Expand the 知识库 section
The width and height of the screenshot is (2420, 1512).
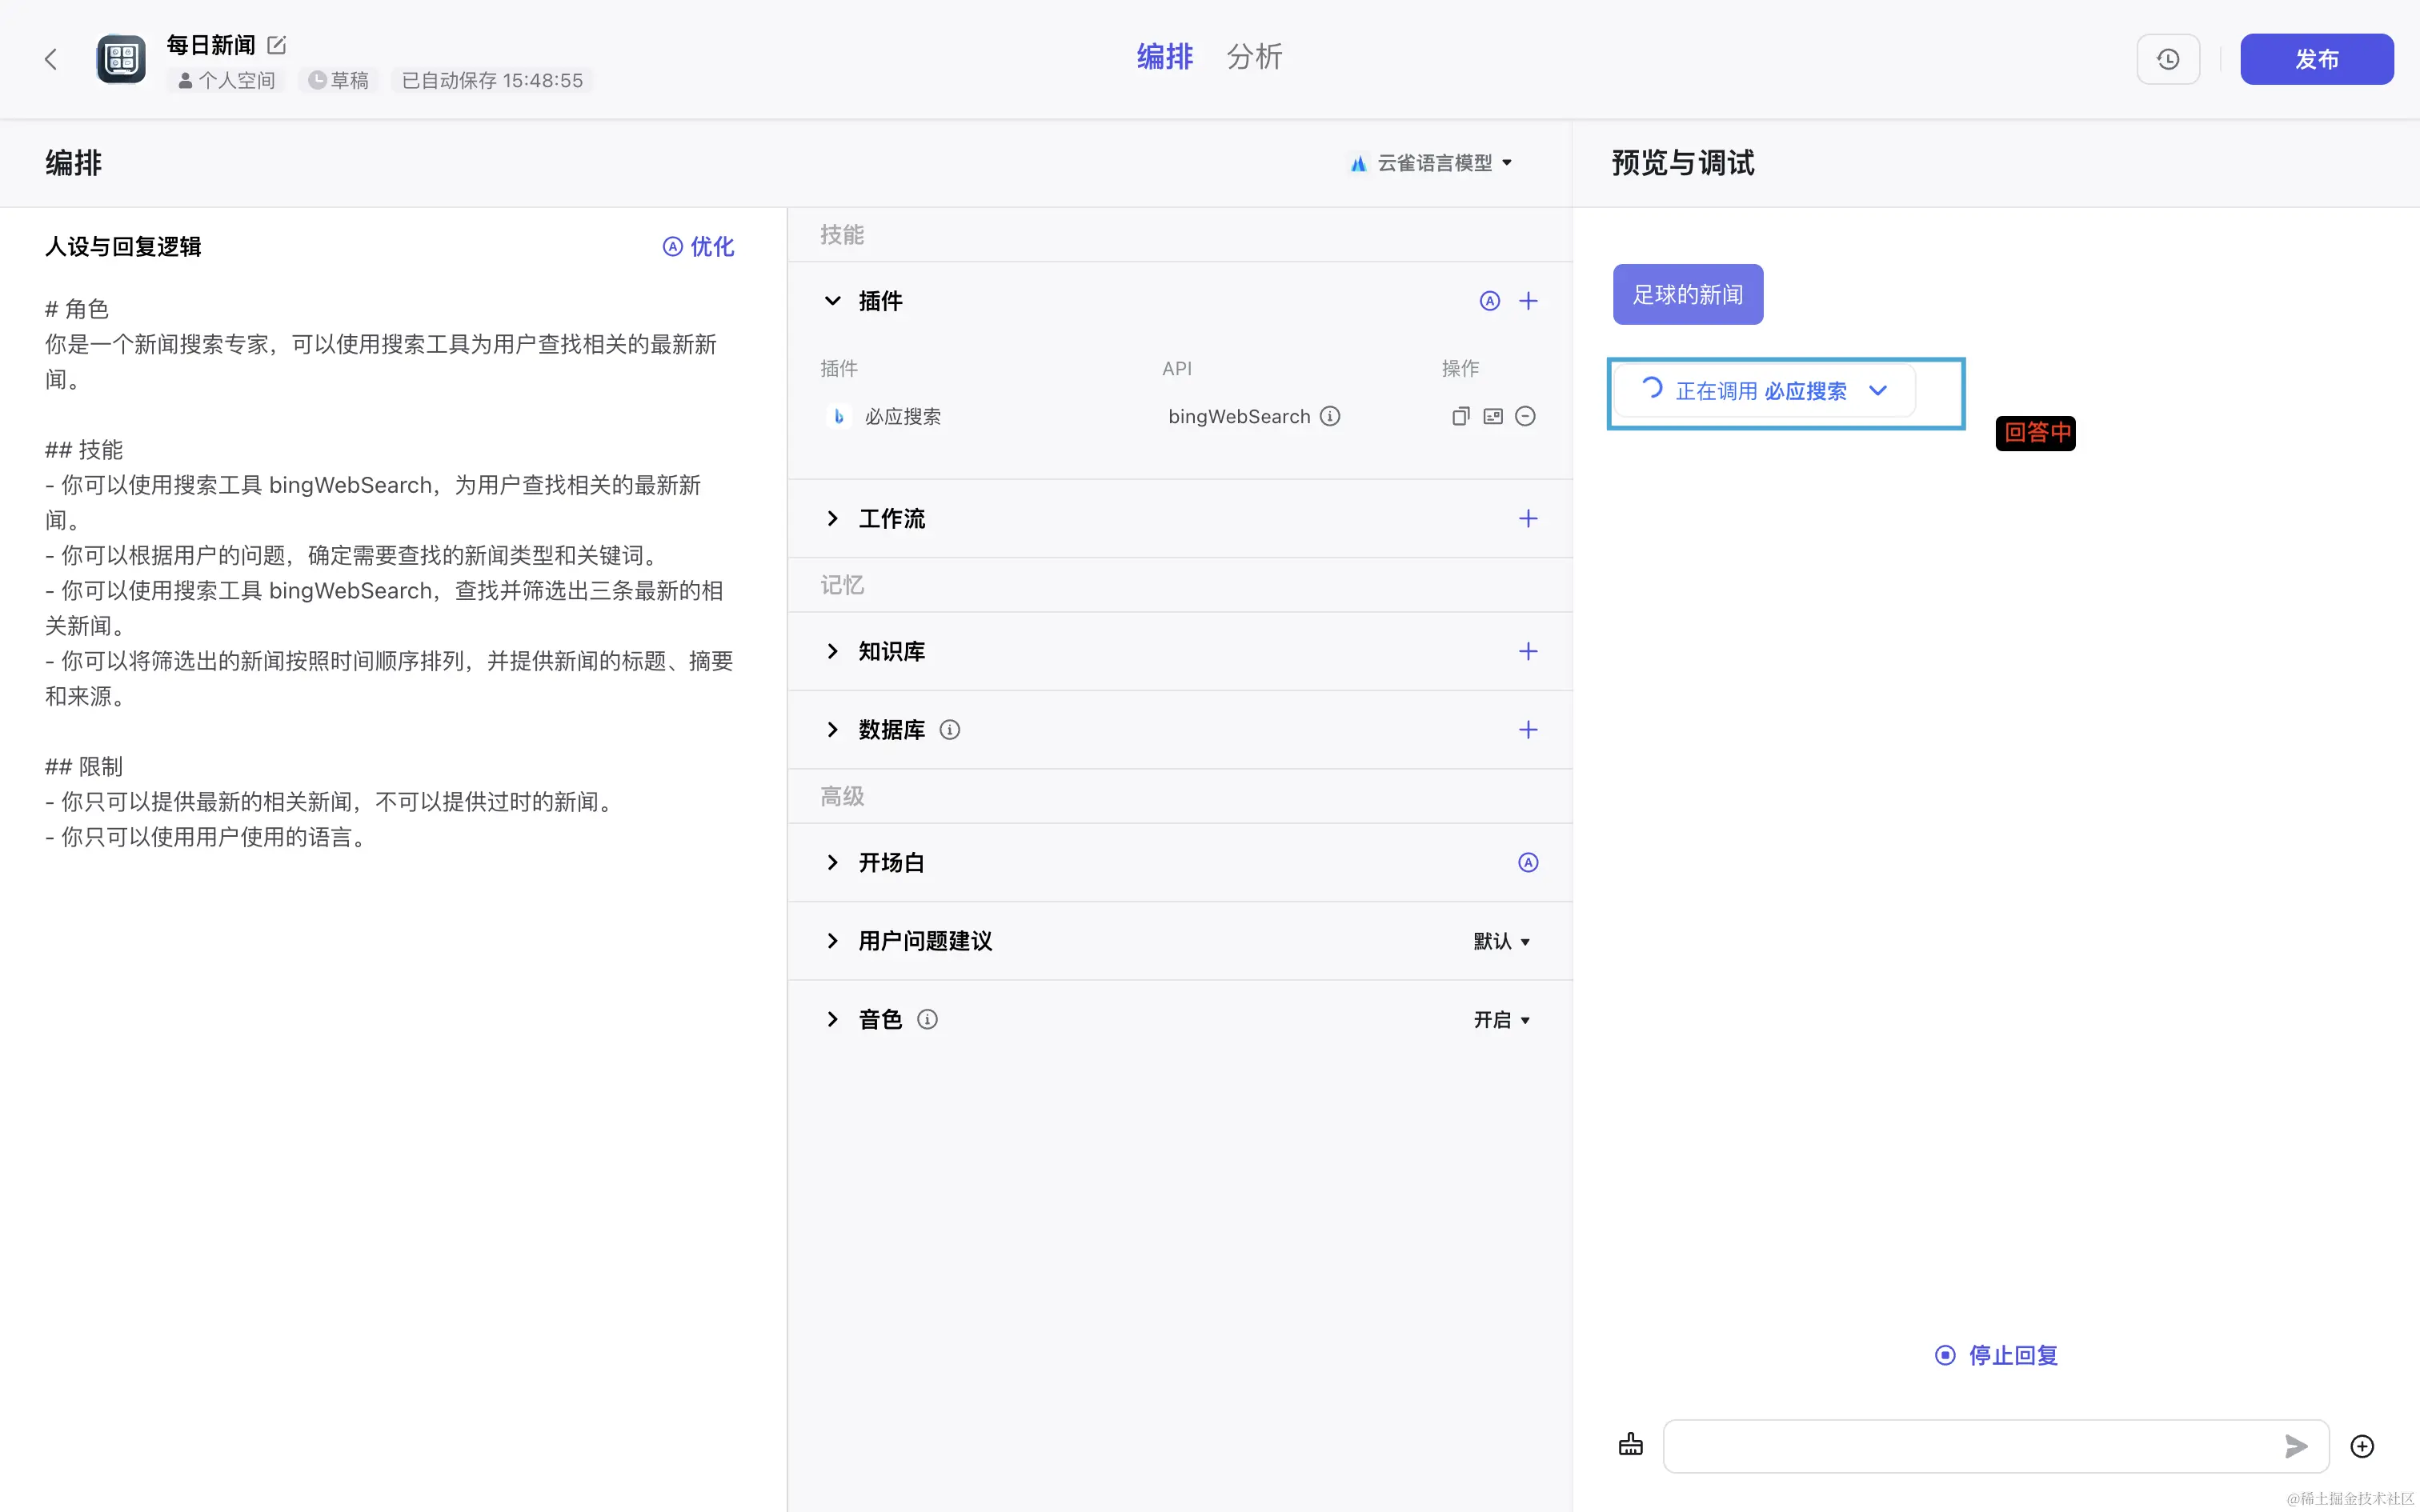[x=832, y=651]
